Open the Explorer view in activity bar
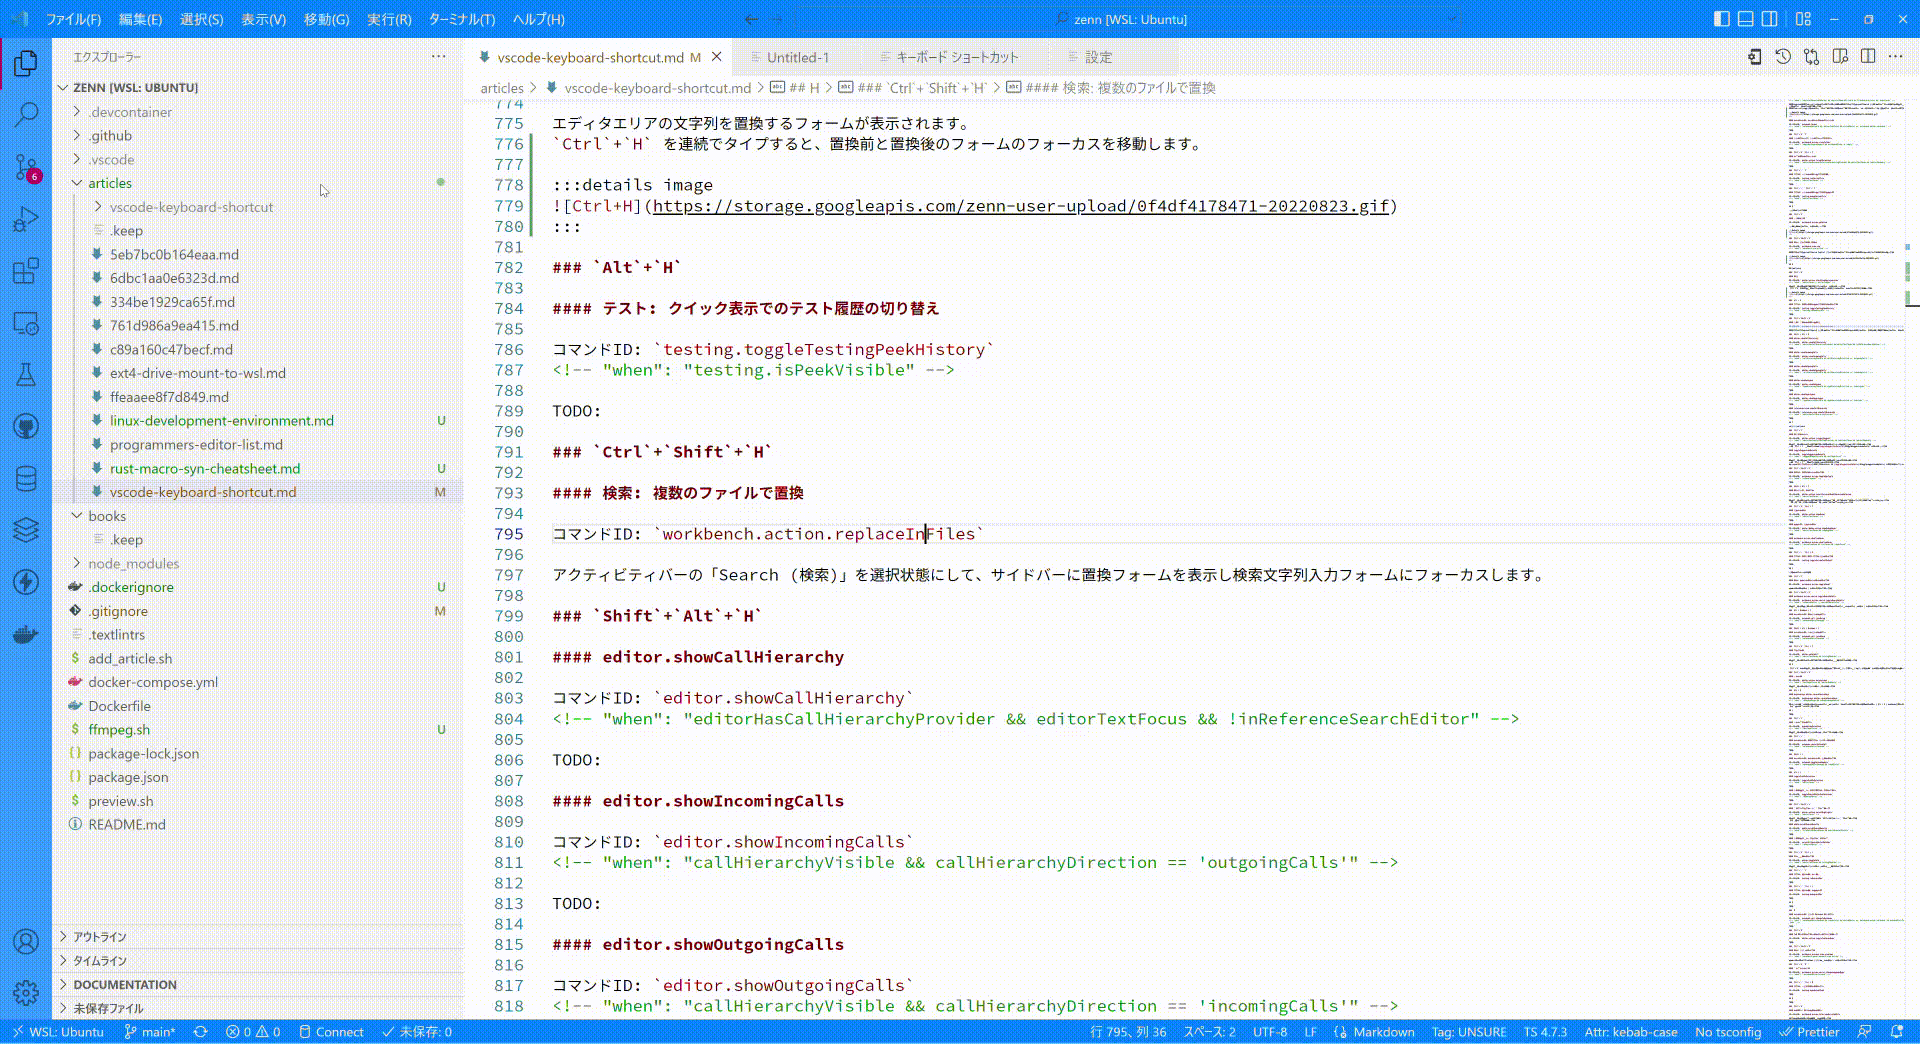The width and height of the screenshot is (1920, 1044). pyautogui.click(x=26, y=63)
